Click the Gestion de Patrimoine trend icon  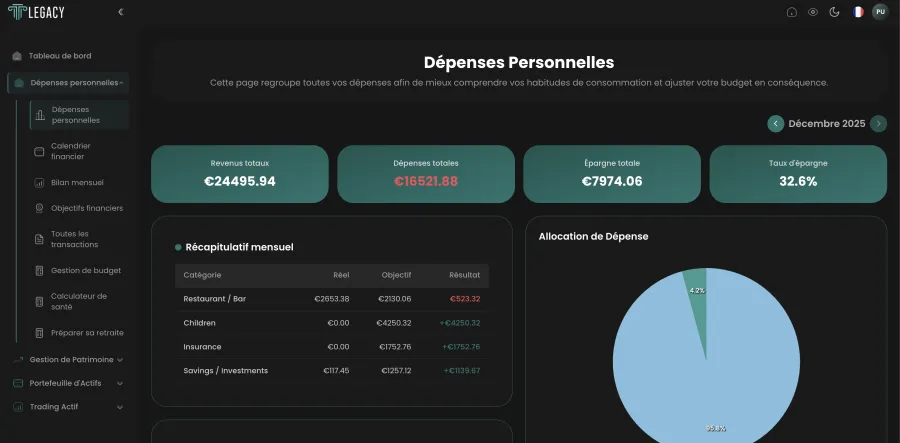[18, 360]
